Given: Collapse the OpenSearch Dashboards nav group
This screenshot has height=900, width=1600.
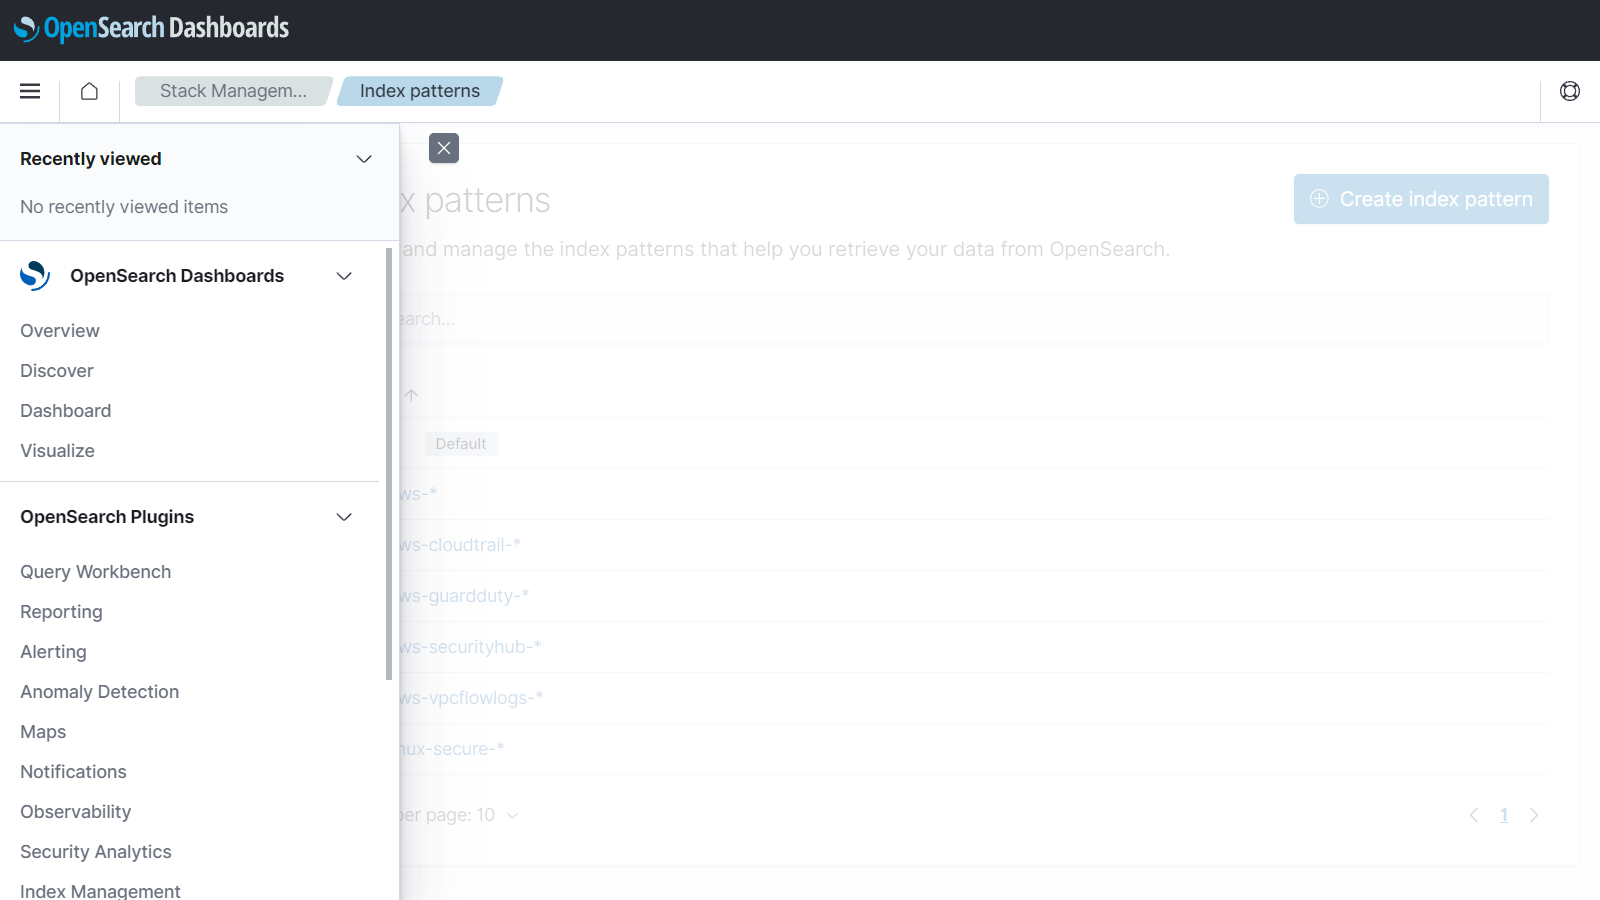Looking at the screenshot, I should [x=344, y=276].
